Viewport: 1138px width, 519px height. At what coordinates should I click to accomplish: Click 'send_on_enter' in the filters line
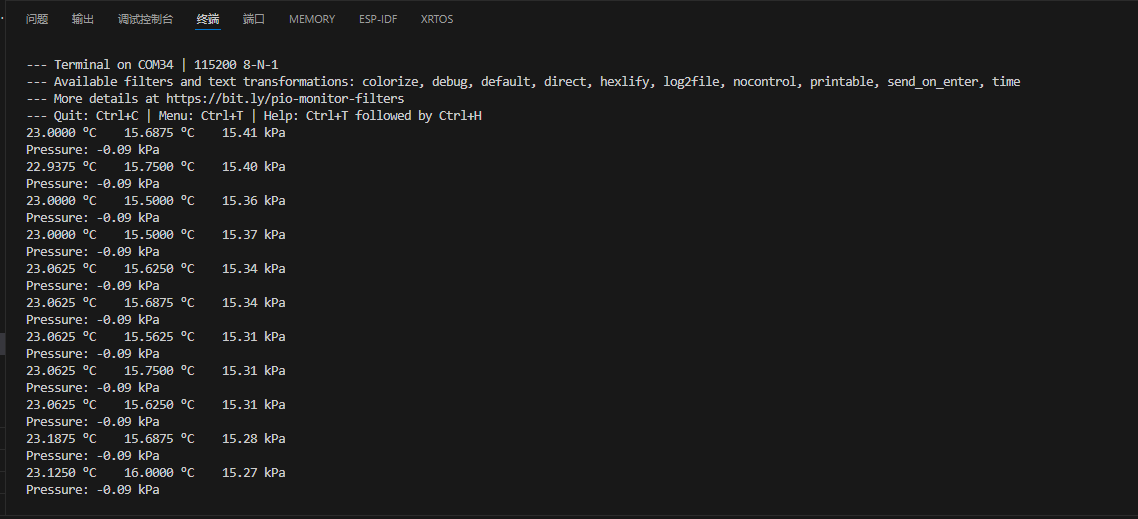point(933,82)
